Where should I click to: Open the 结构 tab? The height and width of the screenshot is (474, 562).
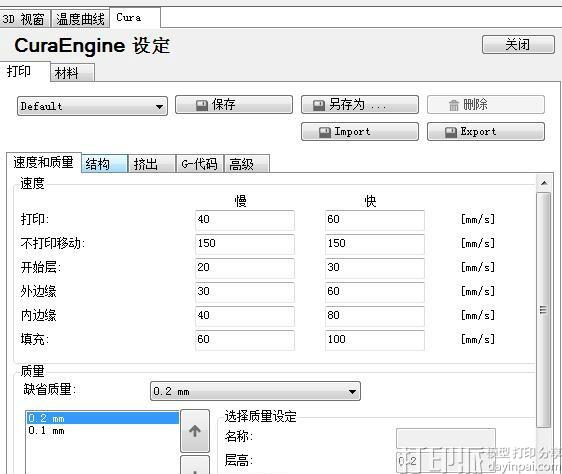click(104, 164)
